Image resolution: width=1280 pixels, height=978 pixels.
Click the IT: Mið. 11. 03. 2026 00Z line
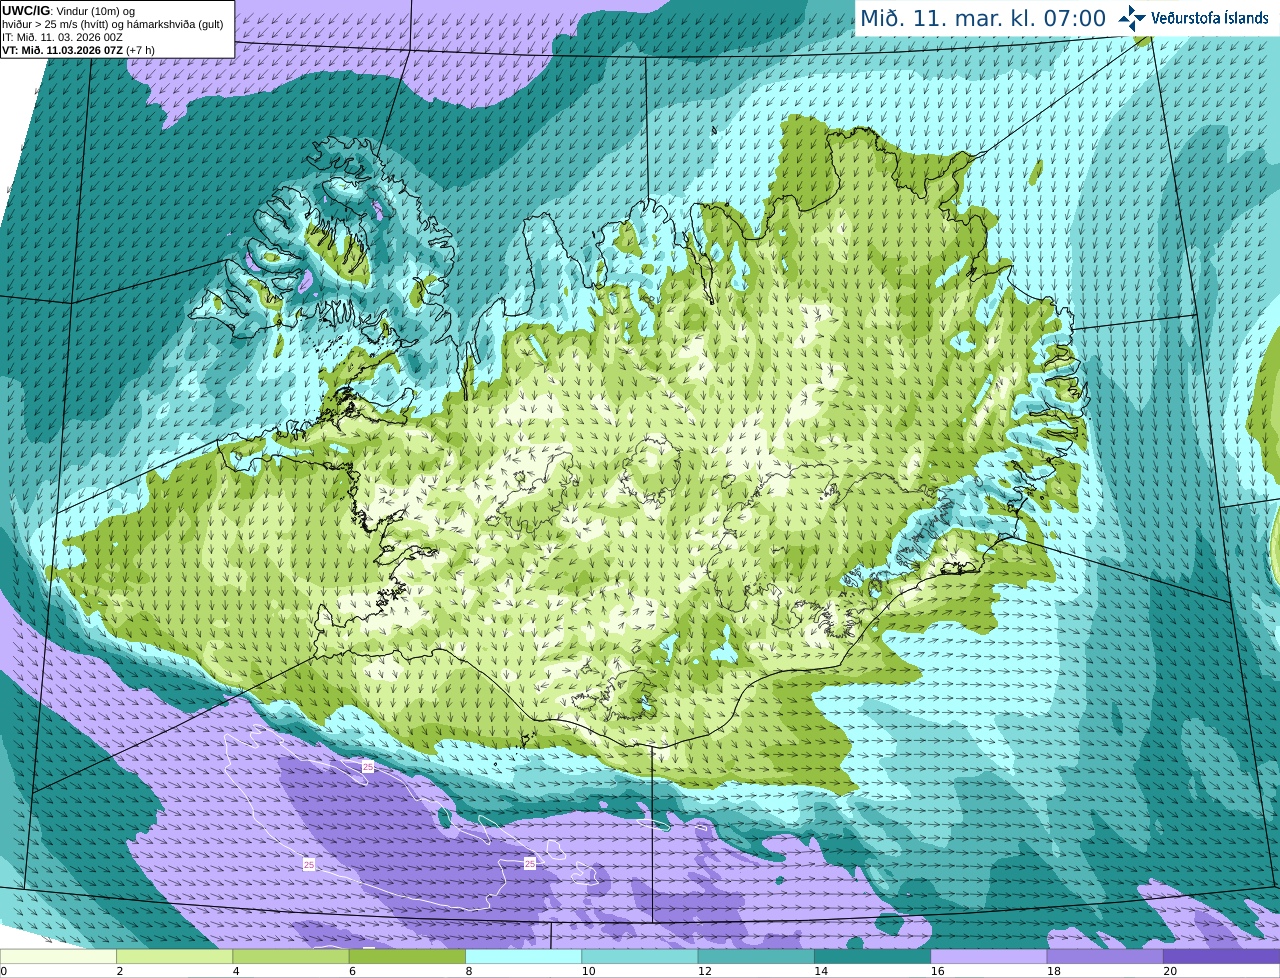[62, 37]
